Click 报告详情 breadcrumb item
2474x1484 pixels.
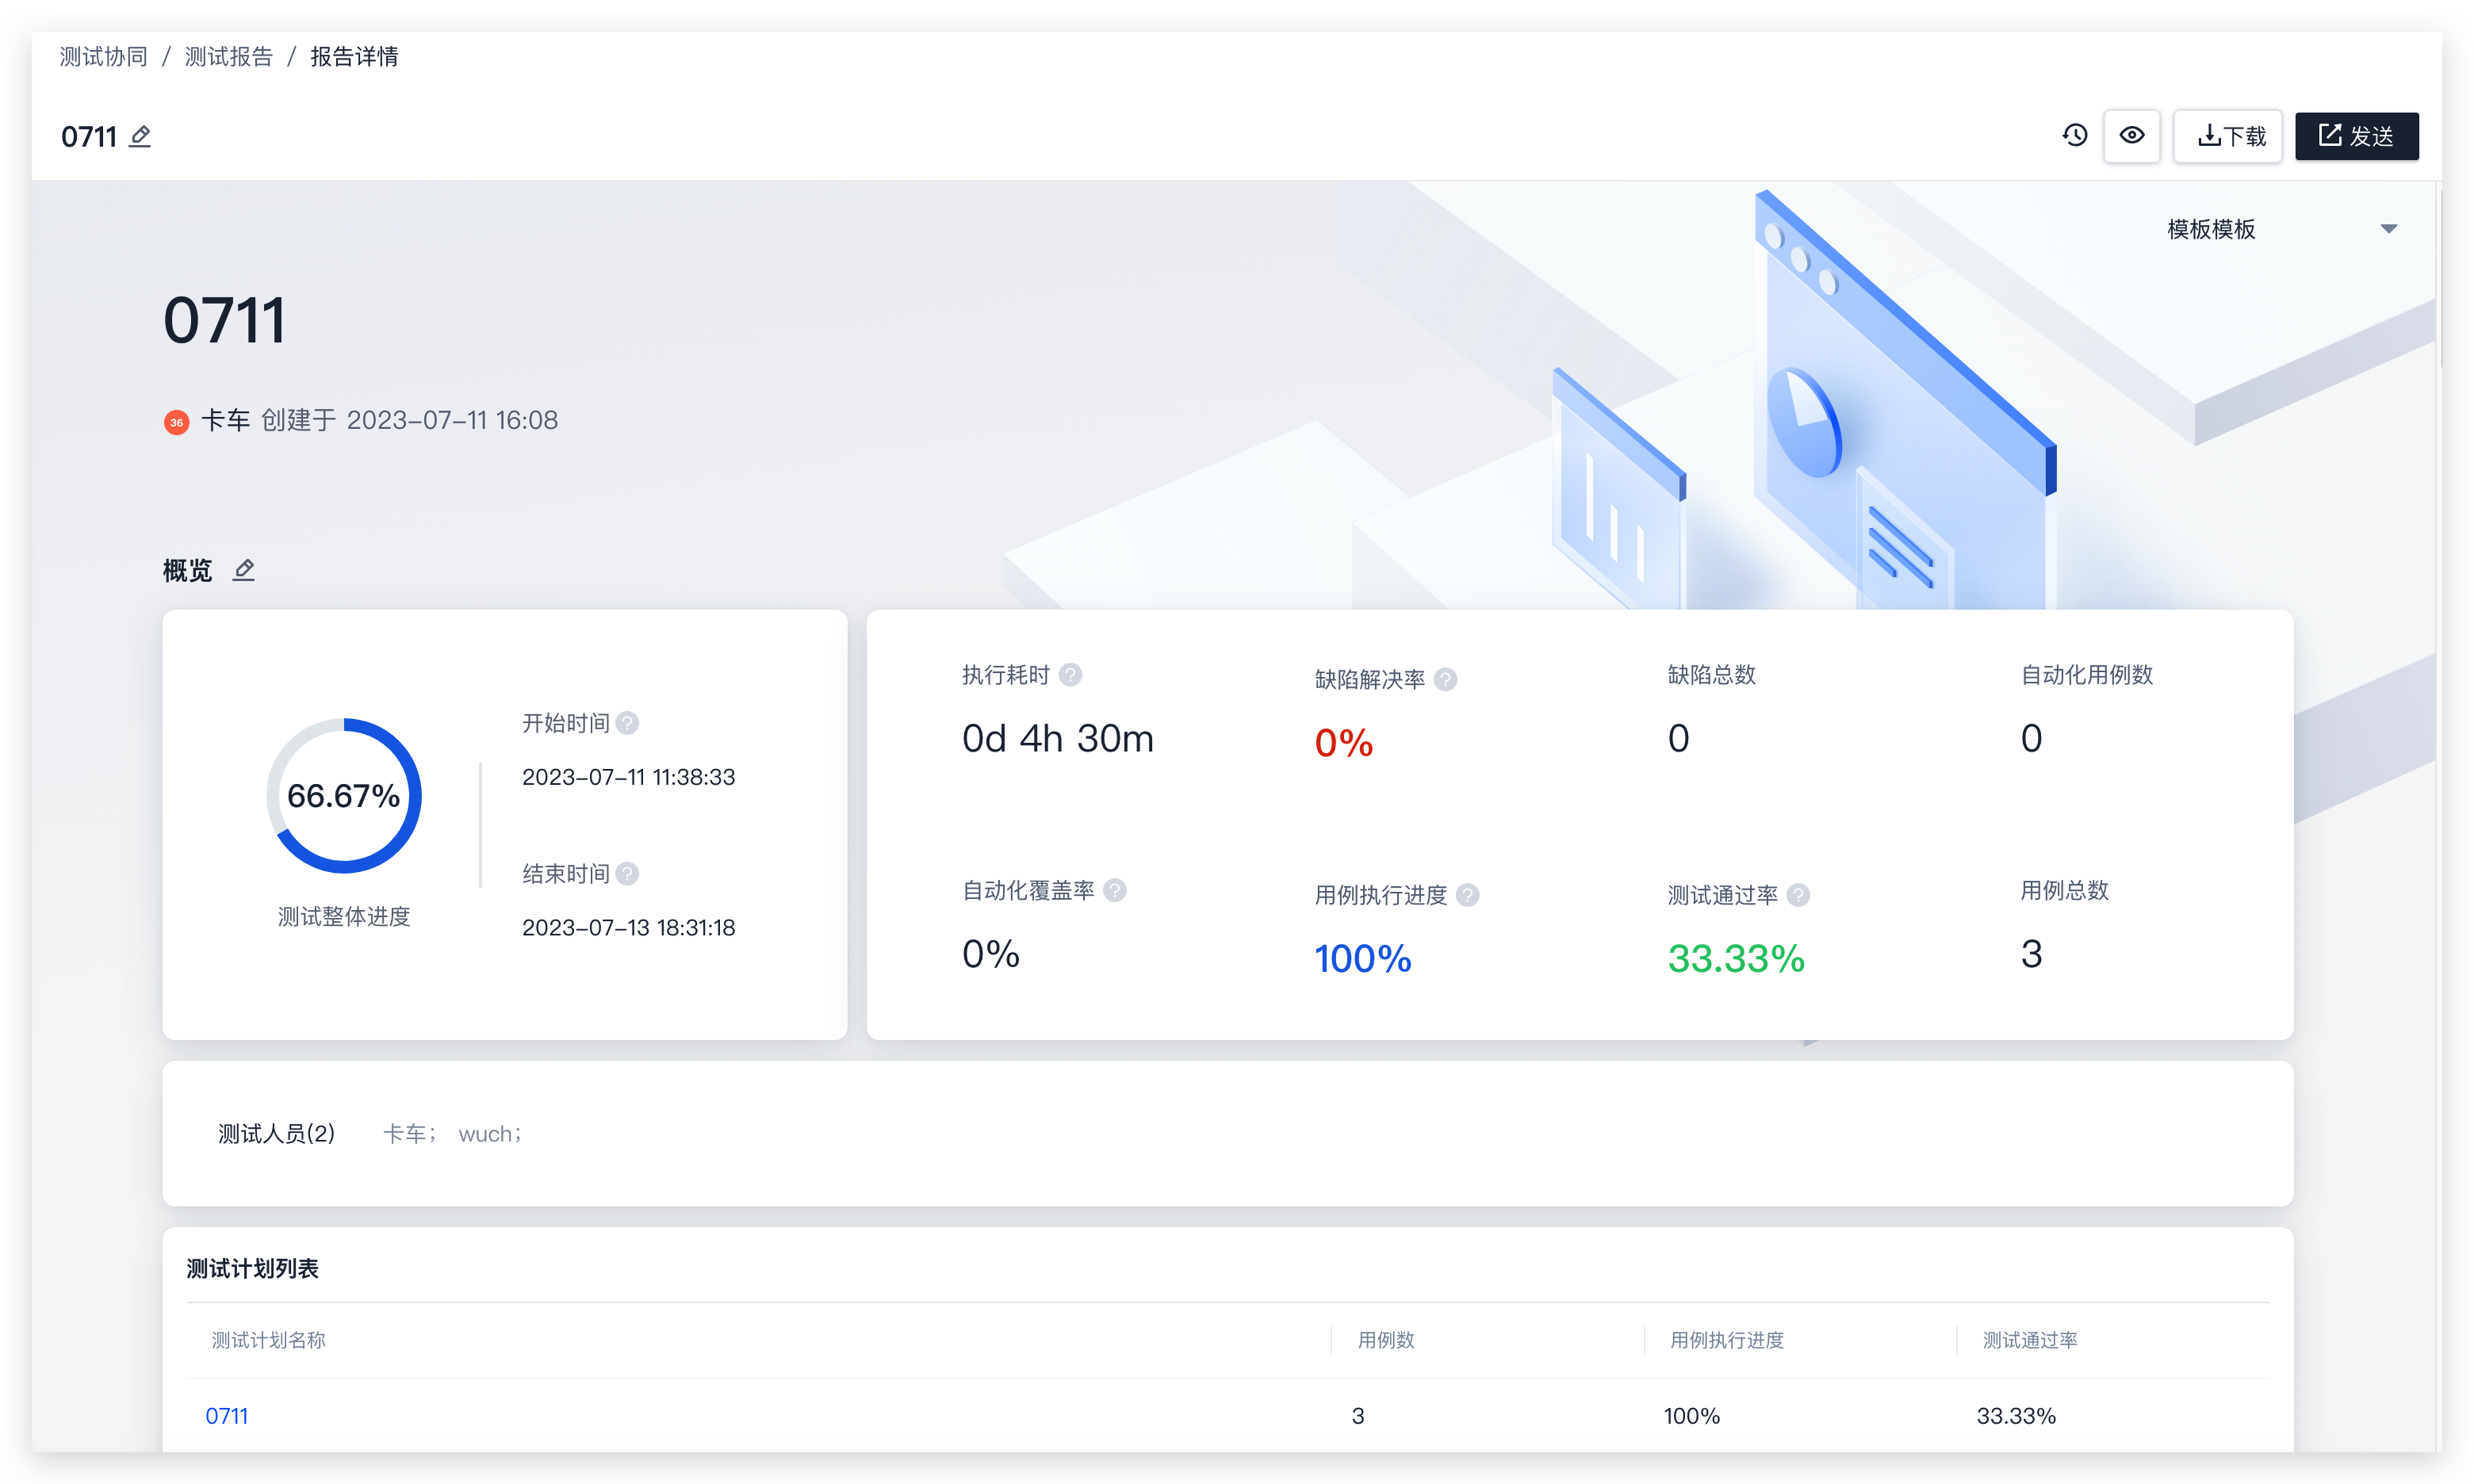pyautogui.click(x=354, y=57)
